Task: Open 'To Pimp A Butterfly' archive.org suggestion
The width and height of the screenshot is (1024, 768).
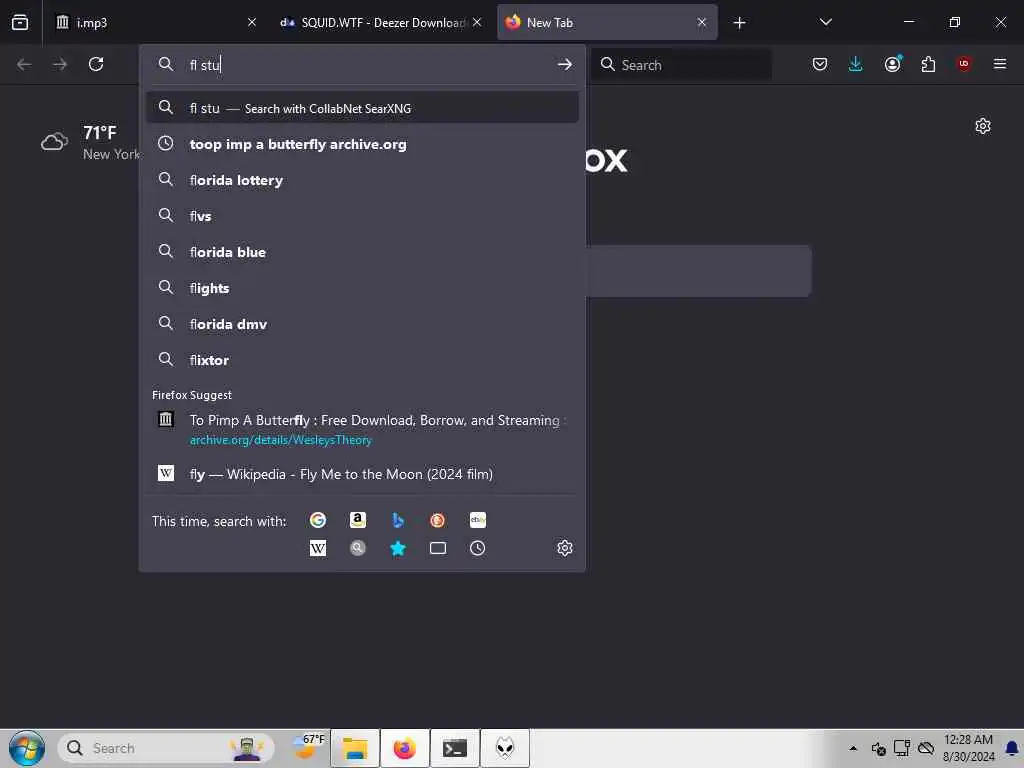Action: click(x=362, y=429)
